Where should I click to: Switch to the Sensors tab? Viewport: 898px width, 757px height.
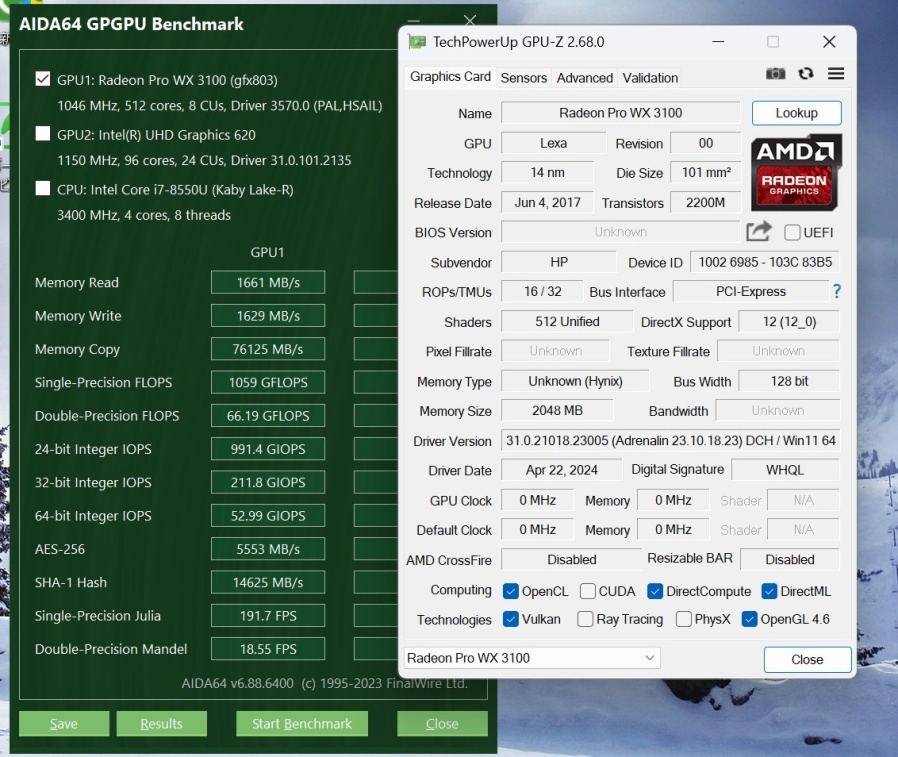[x=524, y=78]
